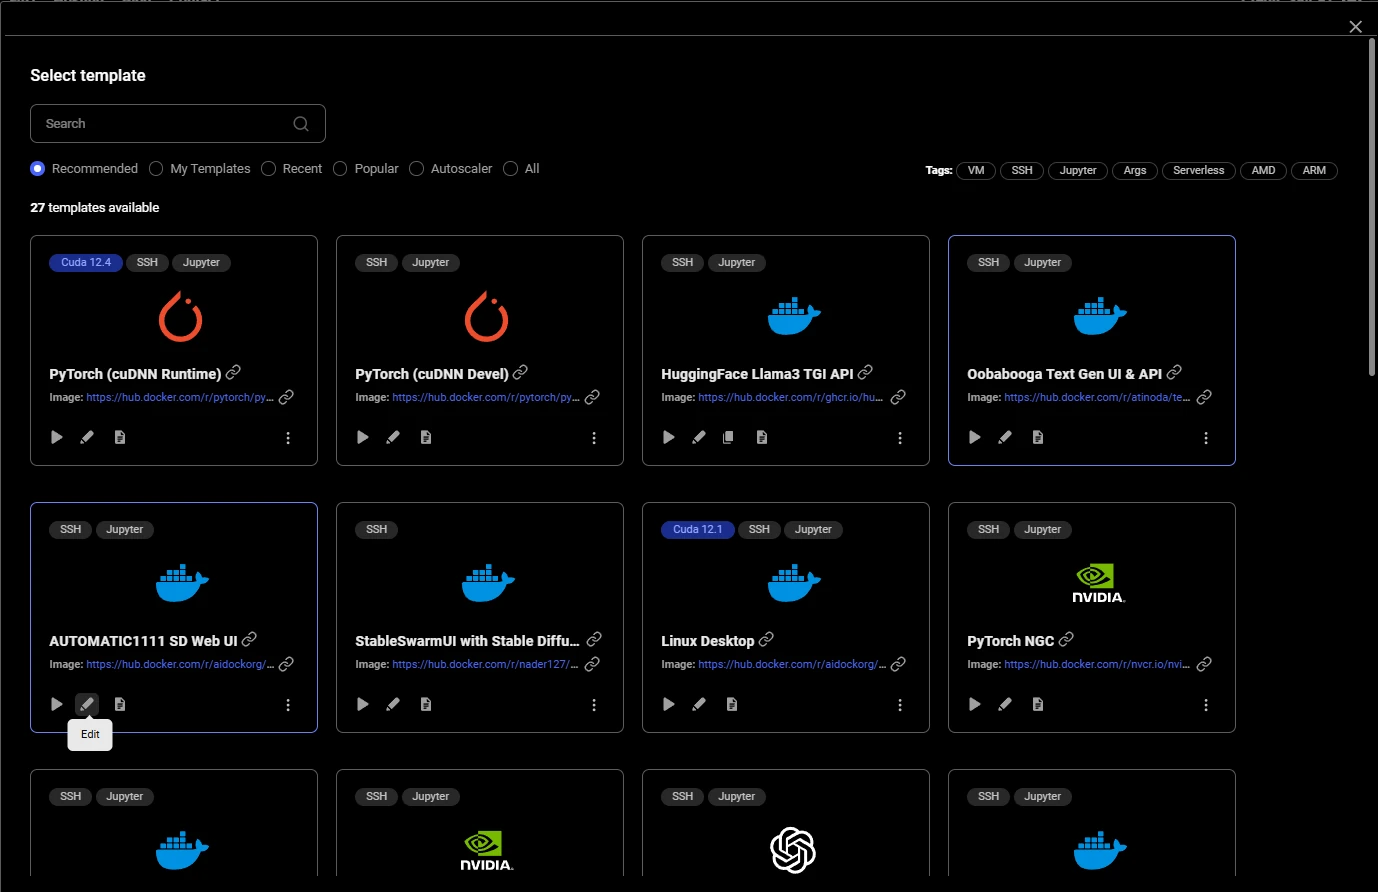The height and width of the screenshot is (892, 1378).
Task: Open more options for the Linux Desktop template
Action: (x=900, y=705)
